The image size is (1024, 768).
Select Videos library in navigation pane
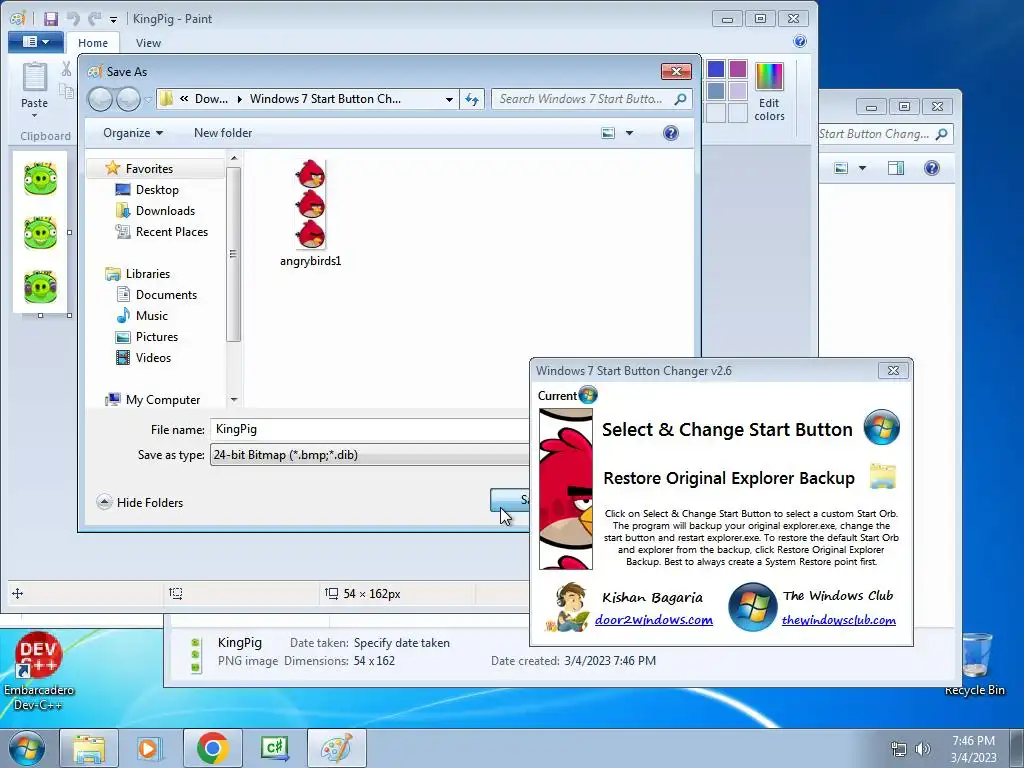click(153, 358)
